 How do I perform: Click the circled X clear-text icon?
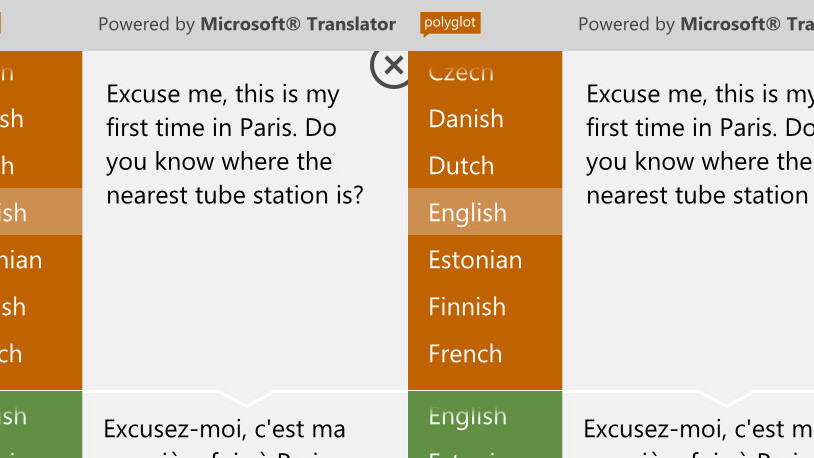(392, 66)
